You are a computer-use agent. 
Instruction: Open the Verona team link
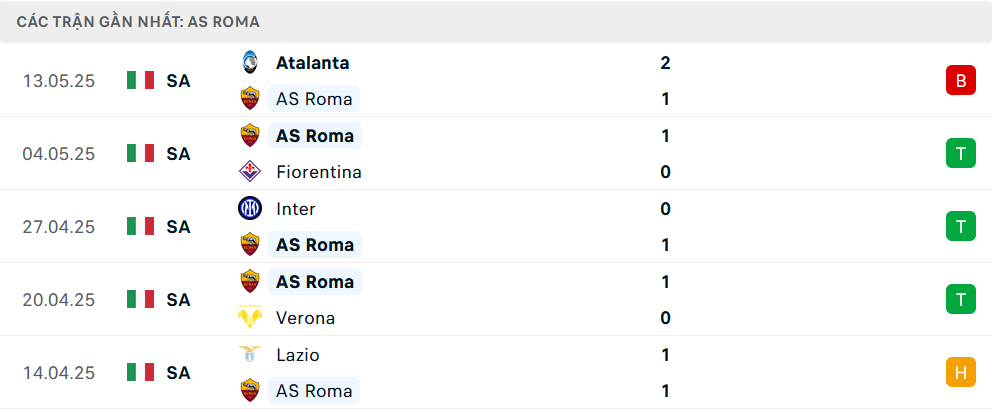(x=305, y=318)
